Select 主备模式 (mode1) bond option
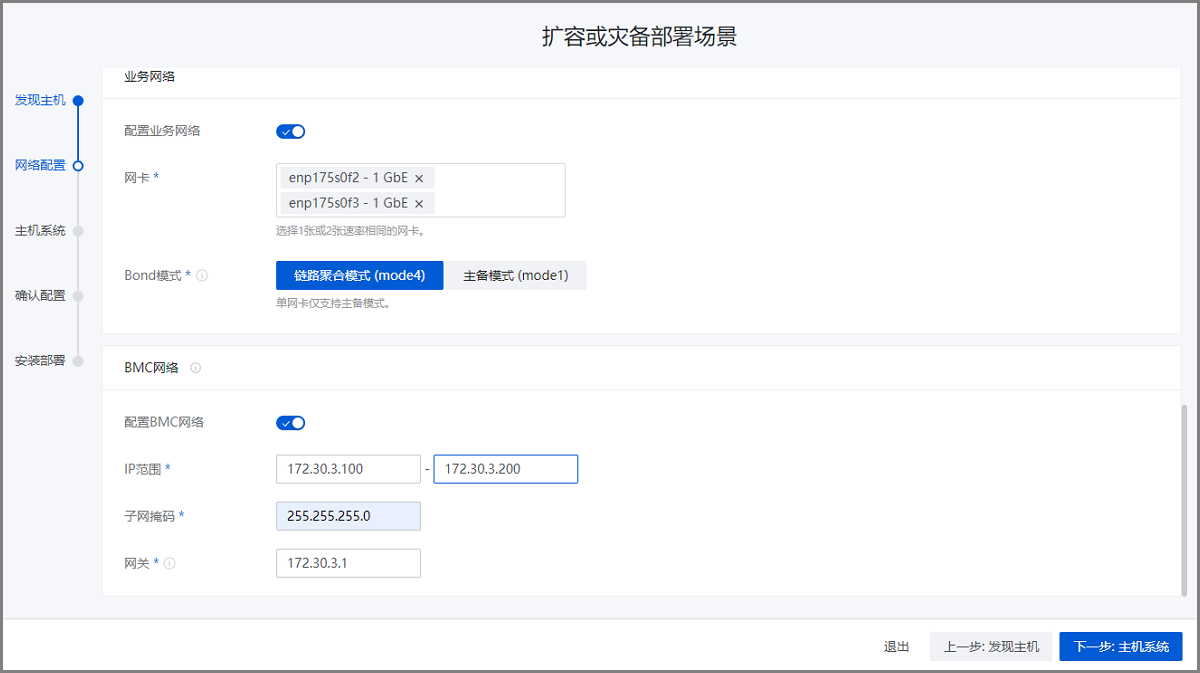The width and height of the screenshot is (1200, 673). click(x=515, y=276)
